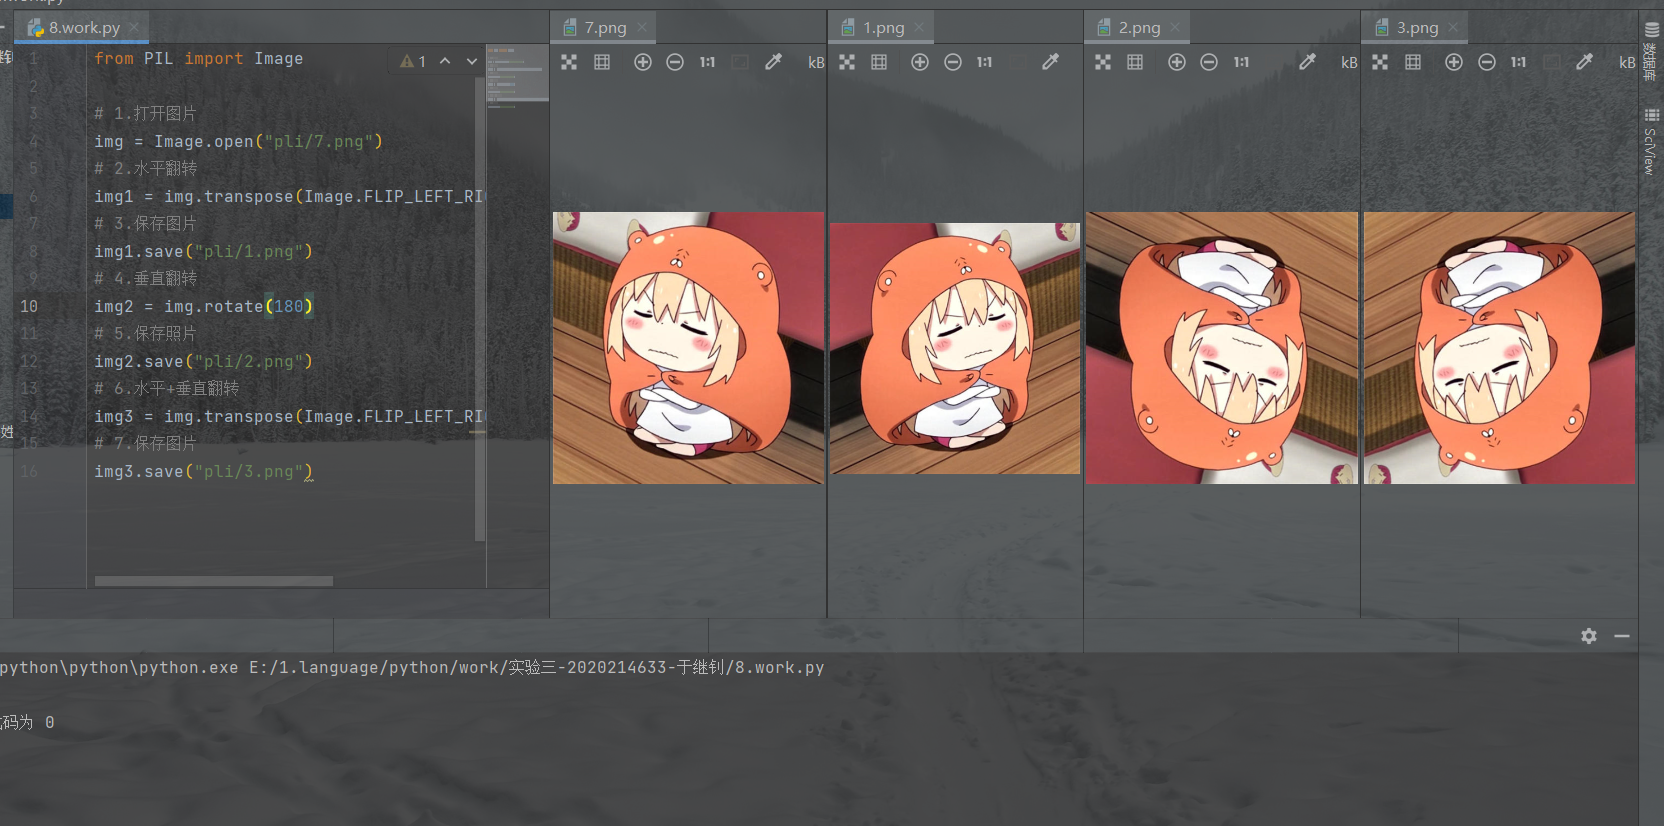Zoom in on 1.png image
This screenshot has width=1664, height=826.
point(920,62)
